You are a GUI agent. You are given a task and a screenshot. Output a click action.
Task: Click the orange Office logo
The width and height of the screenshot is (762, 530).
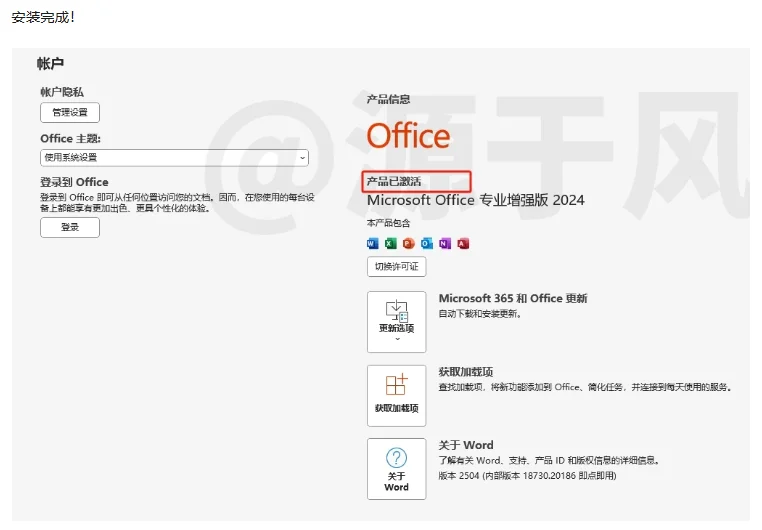point(408,136)
